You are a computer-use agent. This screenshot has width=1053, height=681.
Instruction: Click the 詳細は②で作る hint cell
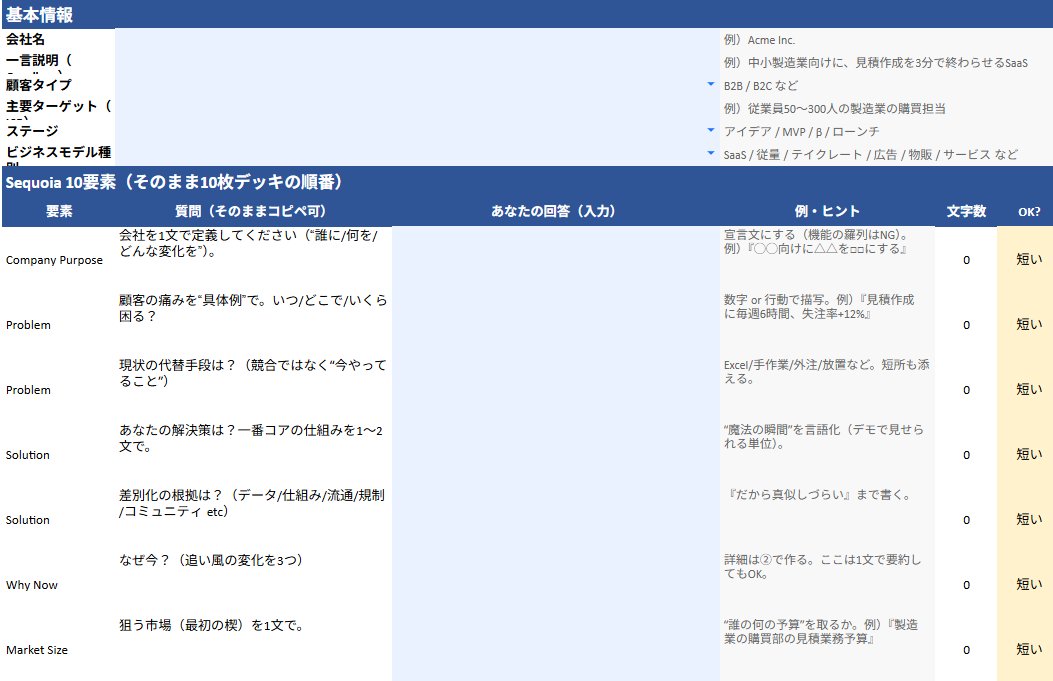click(x=827, y=585)
